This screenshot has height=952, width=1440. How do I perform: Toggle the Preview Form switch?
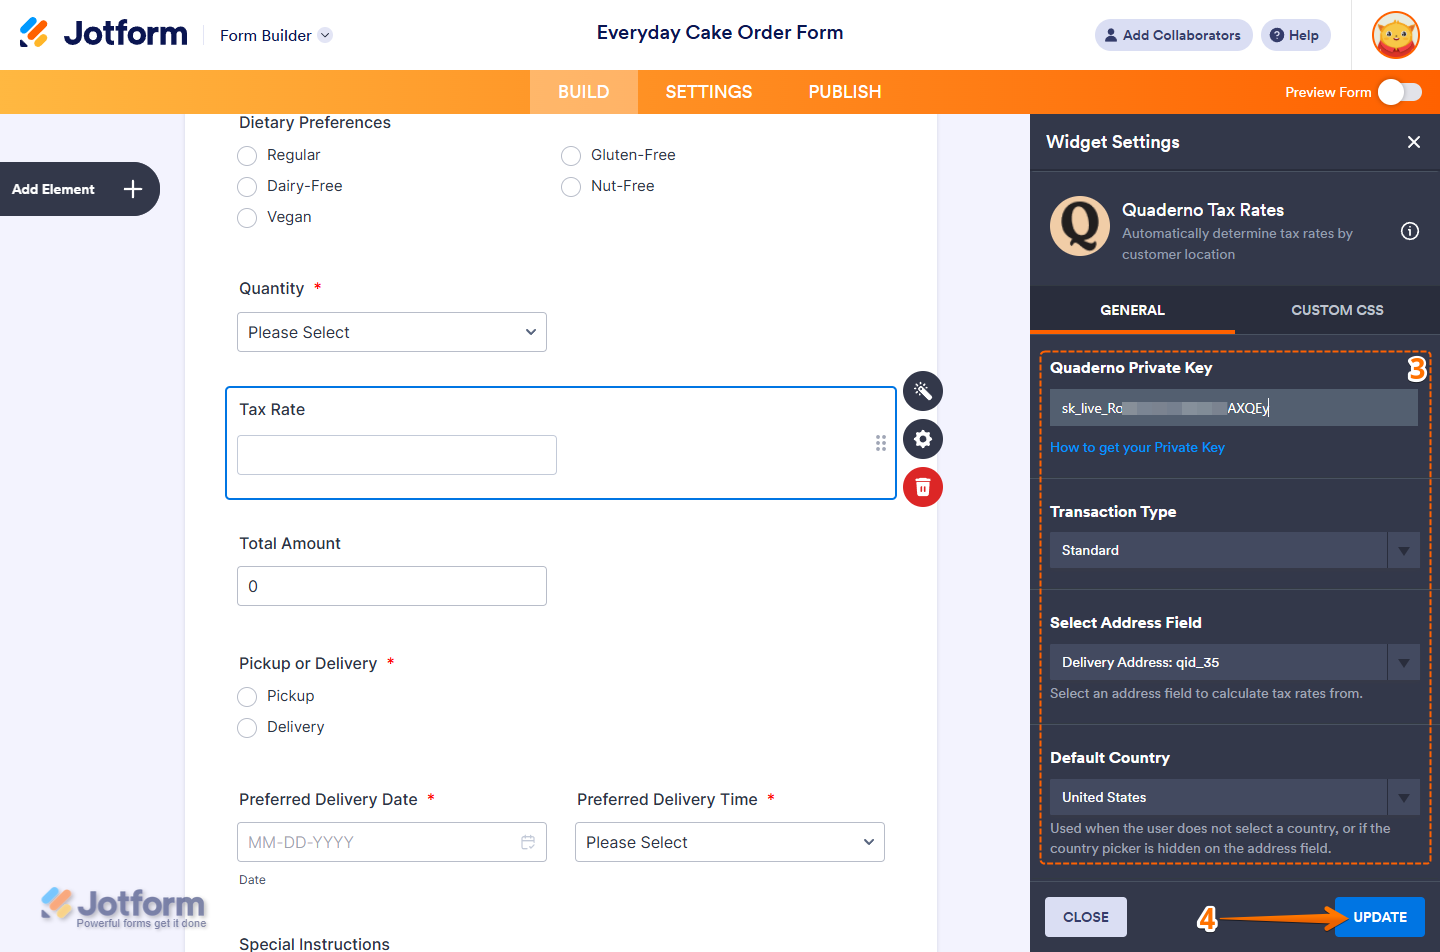pos(1400,91)
